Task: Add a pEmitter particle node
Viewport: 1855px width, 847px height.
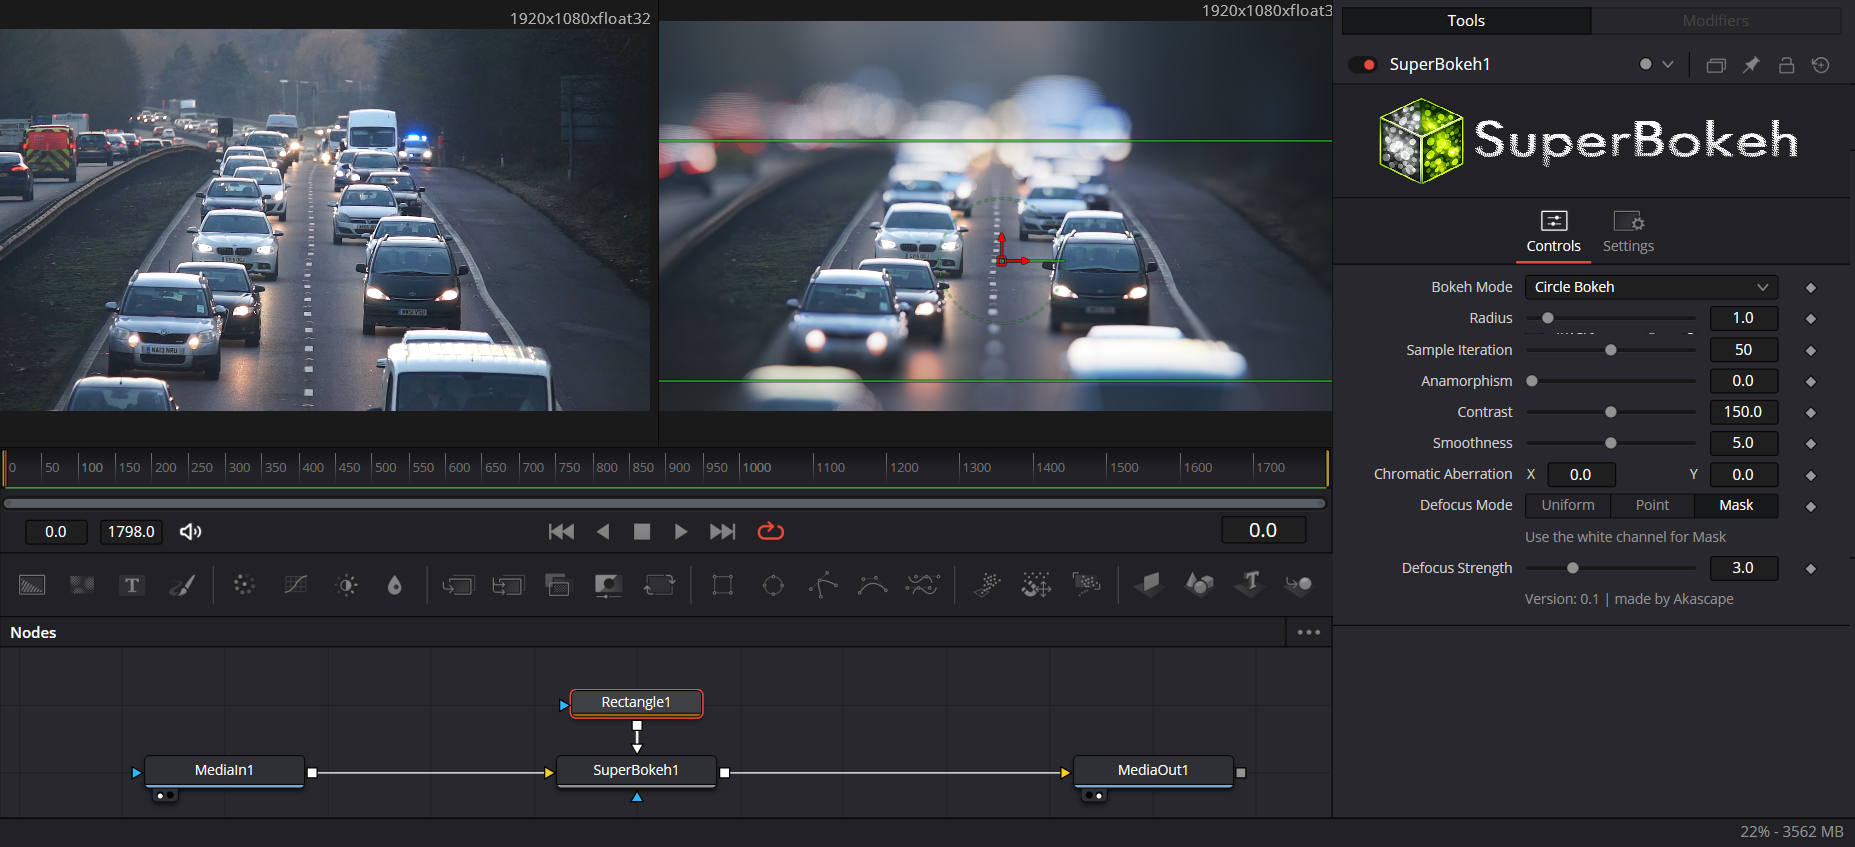Action: click(986, 585)
